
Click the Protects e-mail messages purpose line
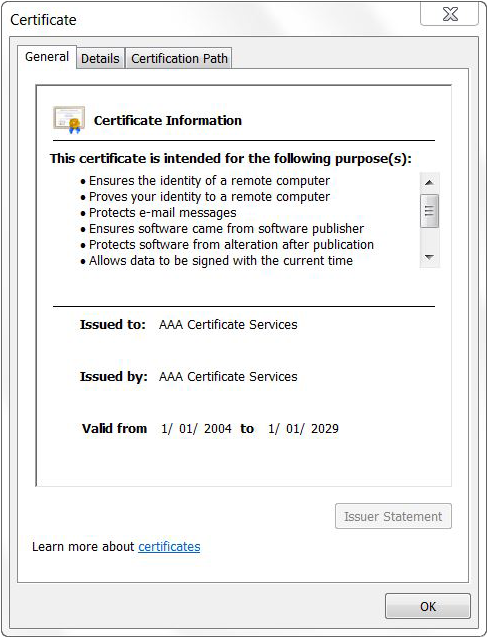[x=158, y=213]
